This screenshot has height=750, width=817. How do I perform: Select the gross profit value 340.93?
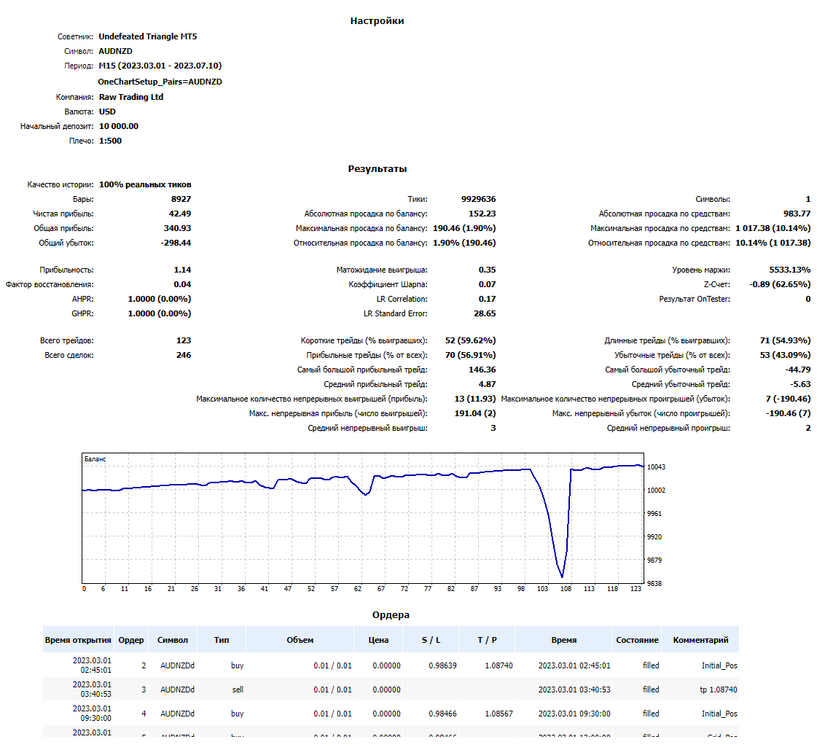pyautogui.click(x=177, y=228)
